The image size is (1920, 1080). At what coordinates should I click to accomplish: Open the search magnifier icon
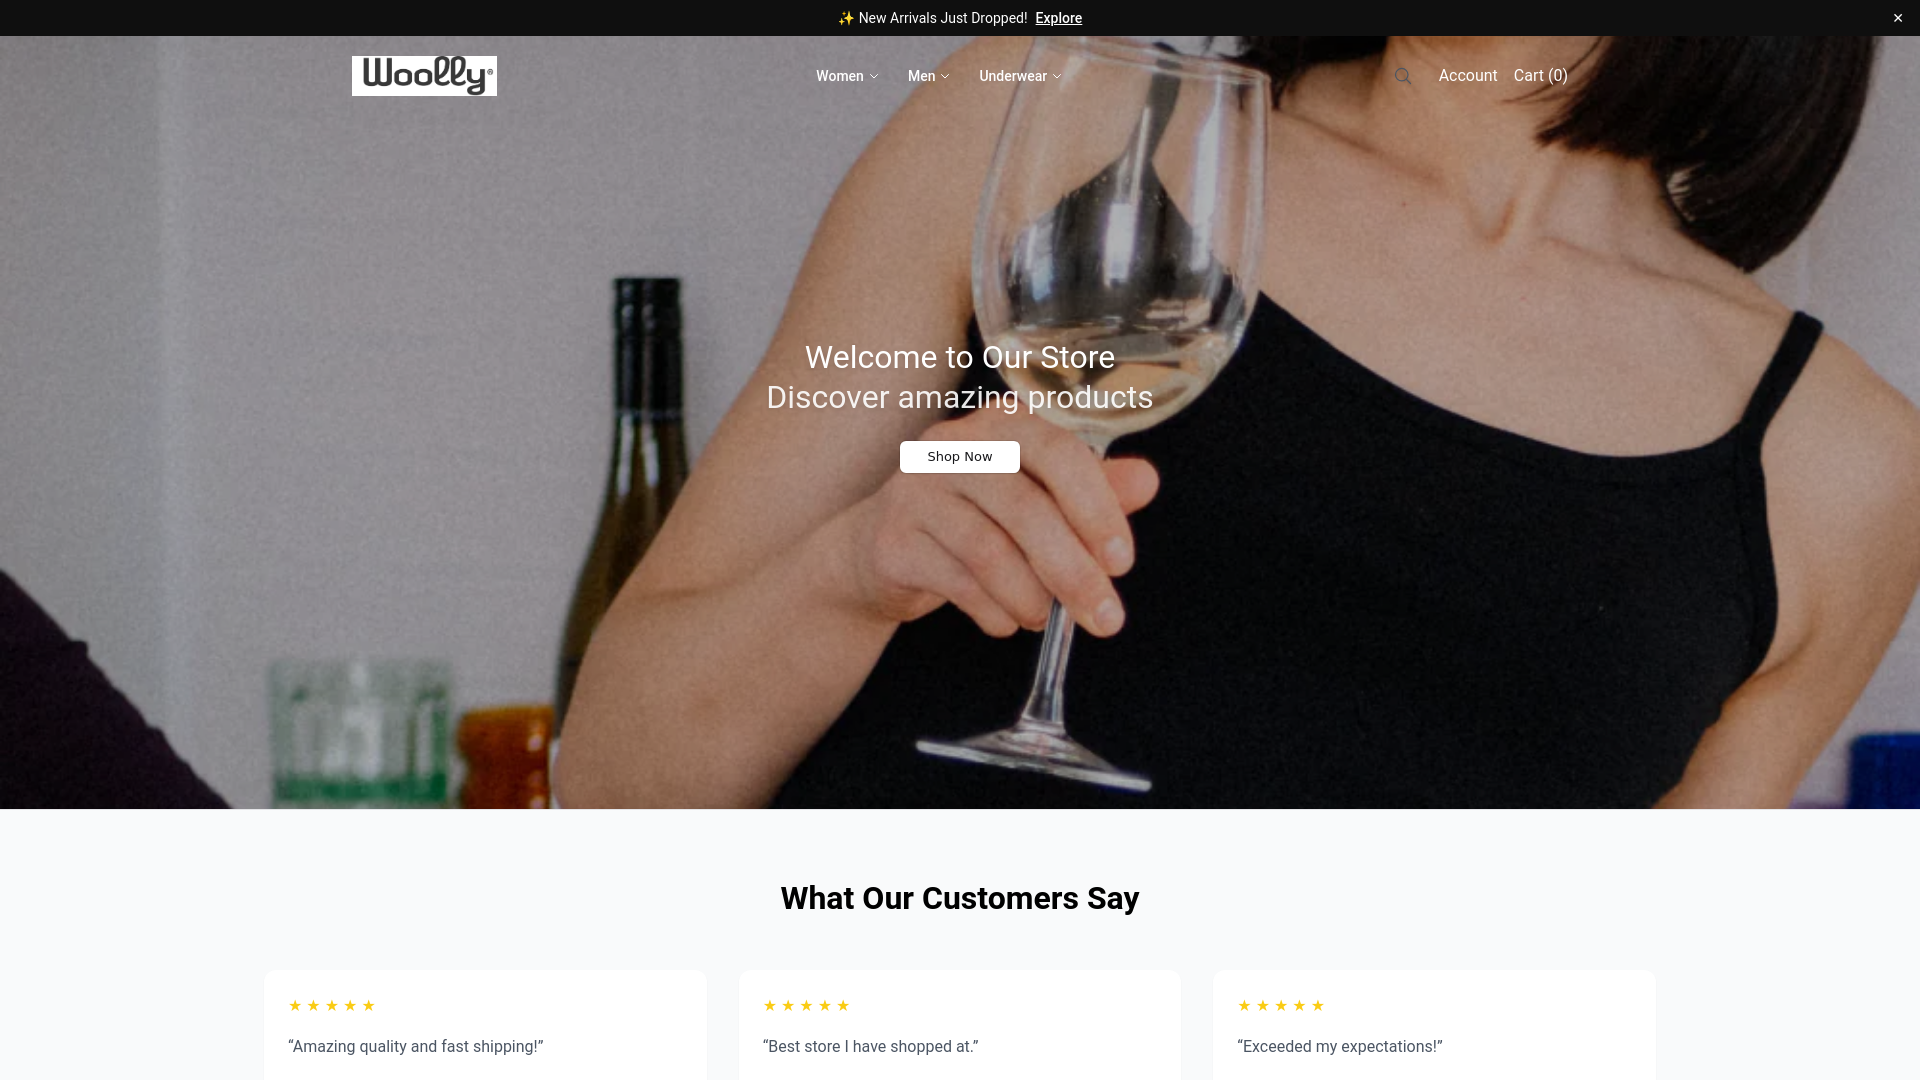1403,76
